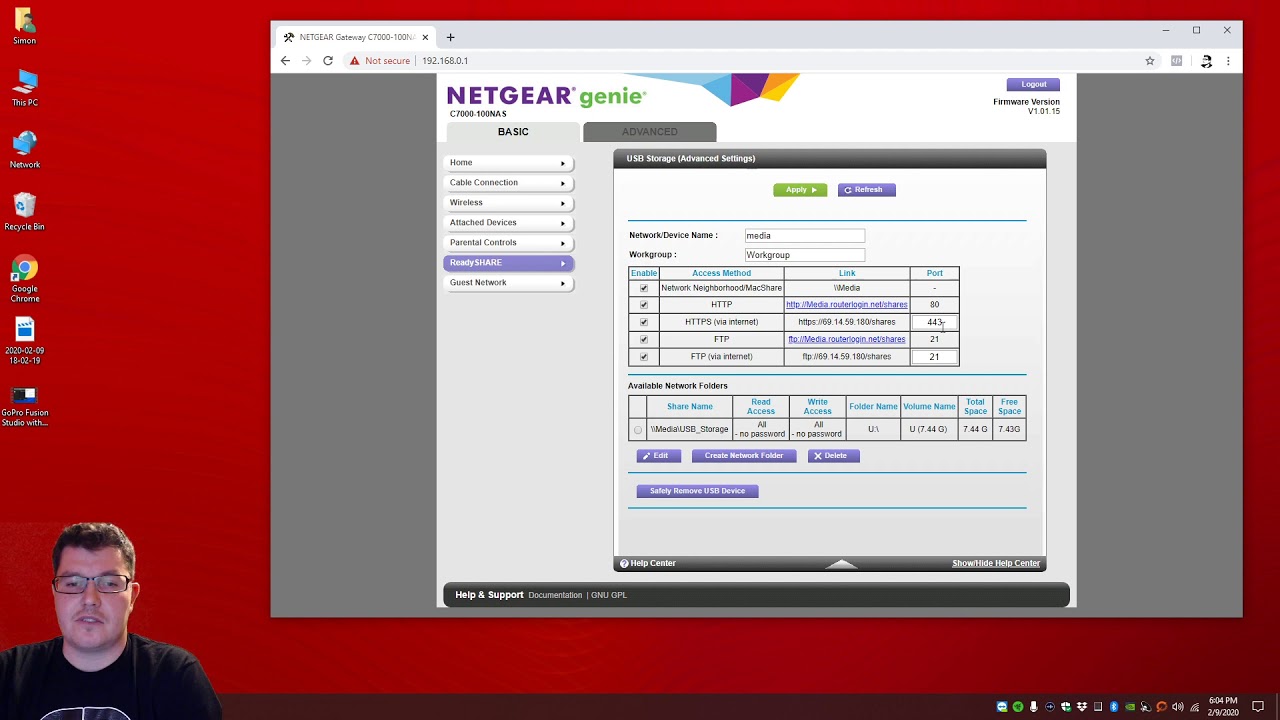This screenshot has width=1280, height=720.
Task: Click the Workgroup input field
Action: pos(805,255)
